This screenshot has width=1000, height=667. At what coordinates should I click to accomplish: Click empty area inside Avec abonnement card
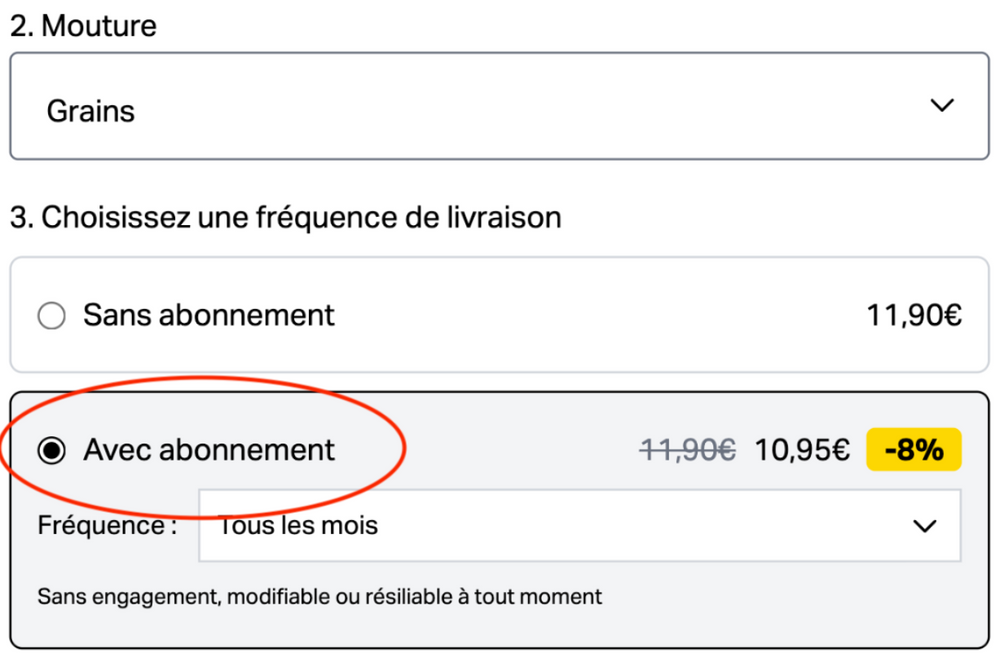(x=765, y=612)
